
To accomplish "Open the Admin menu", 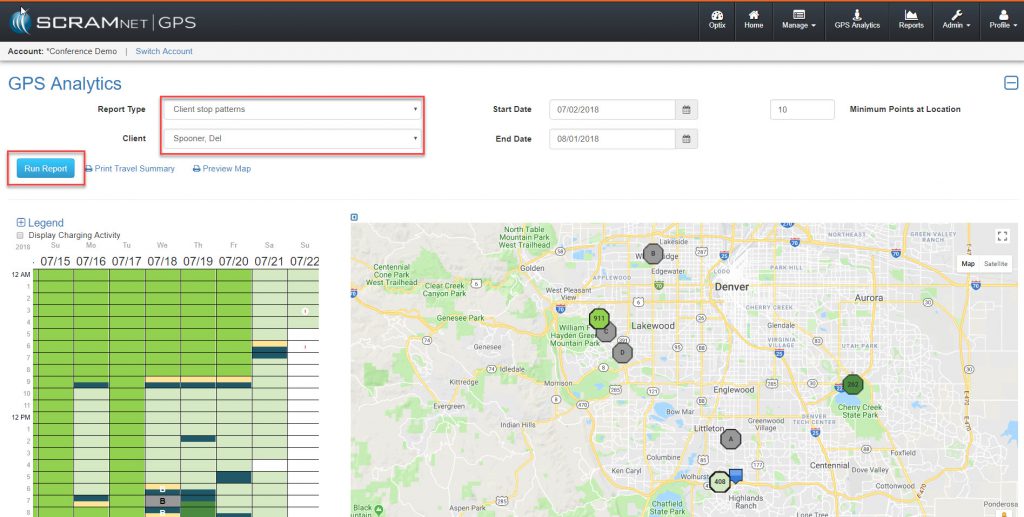I will (956, 19).
